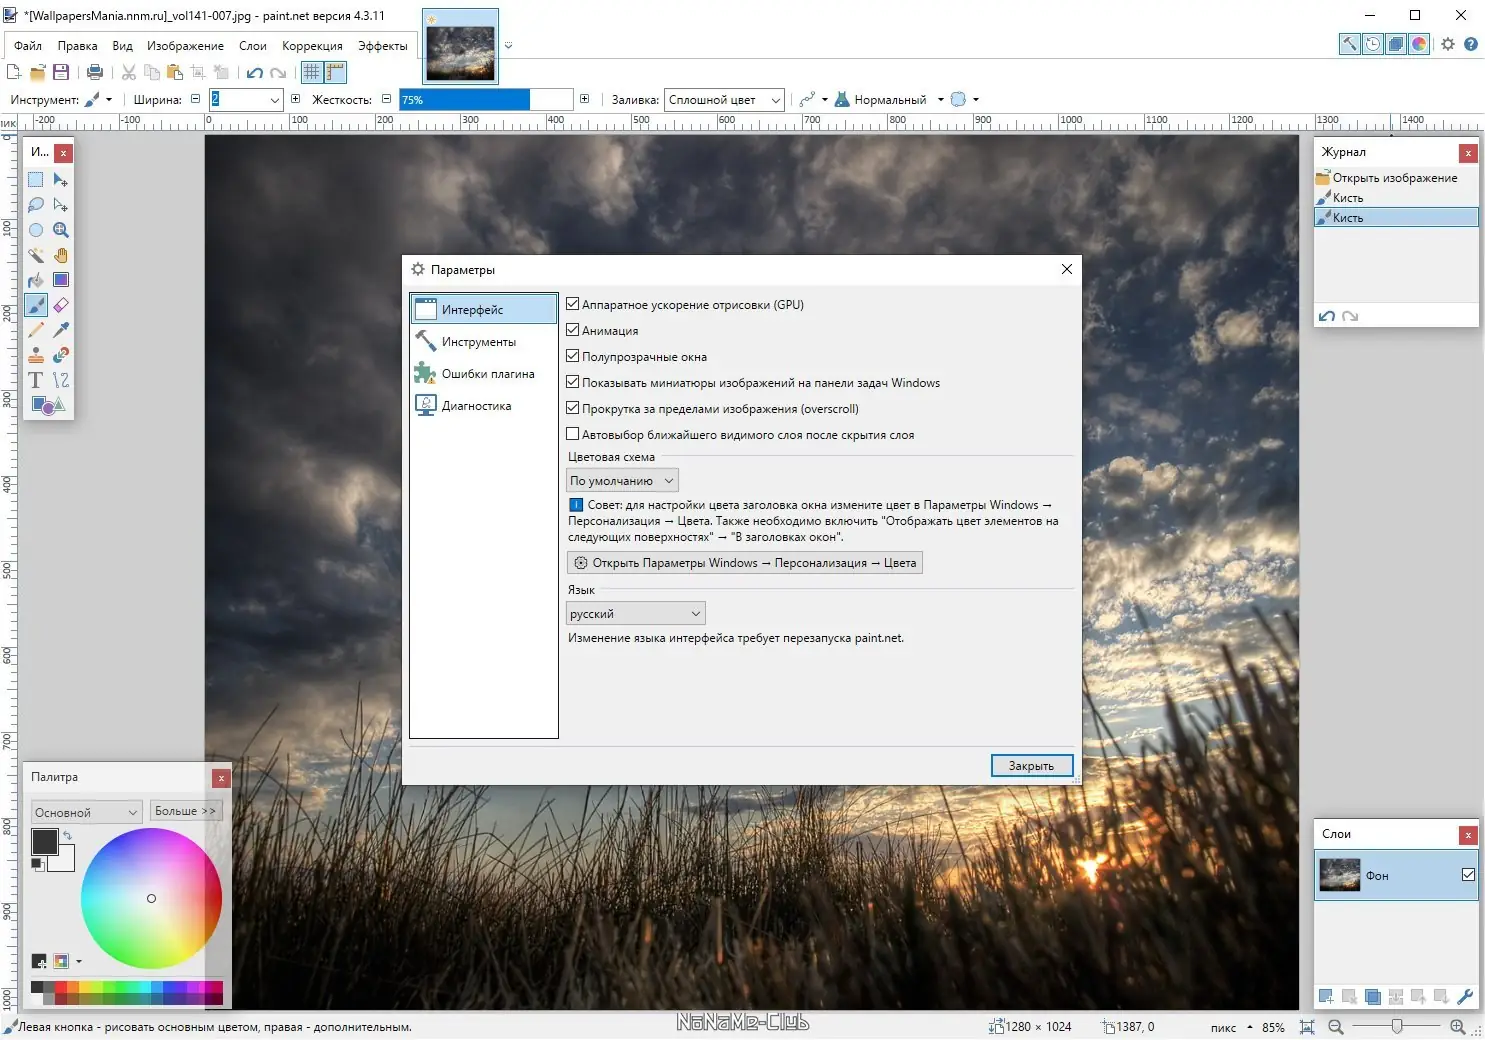This screenshot has height=1040, width=1485.
Task: Click Открыть Параметры Windows → Персонализация button
Action: click(x=745, y=563)
